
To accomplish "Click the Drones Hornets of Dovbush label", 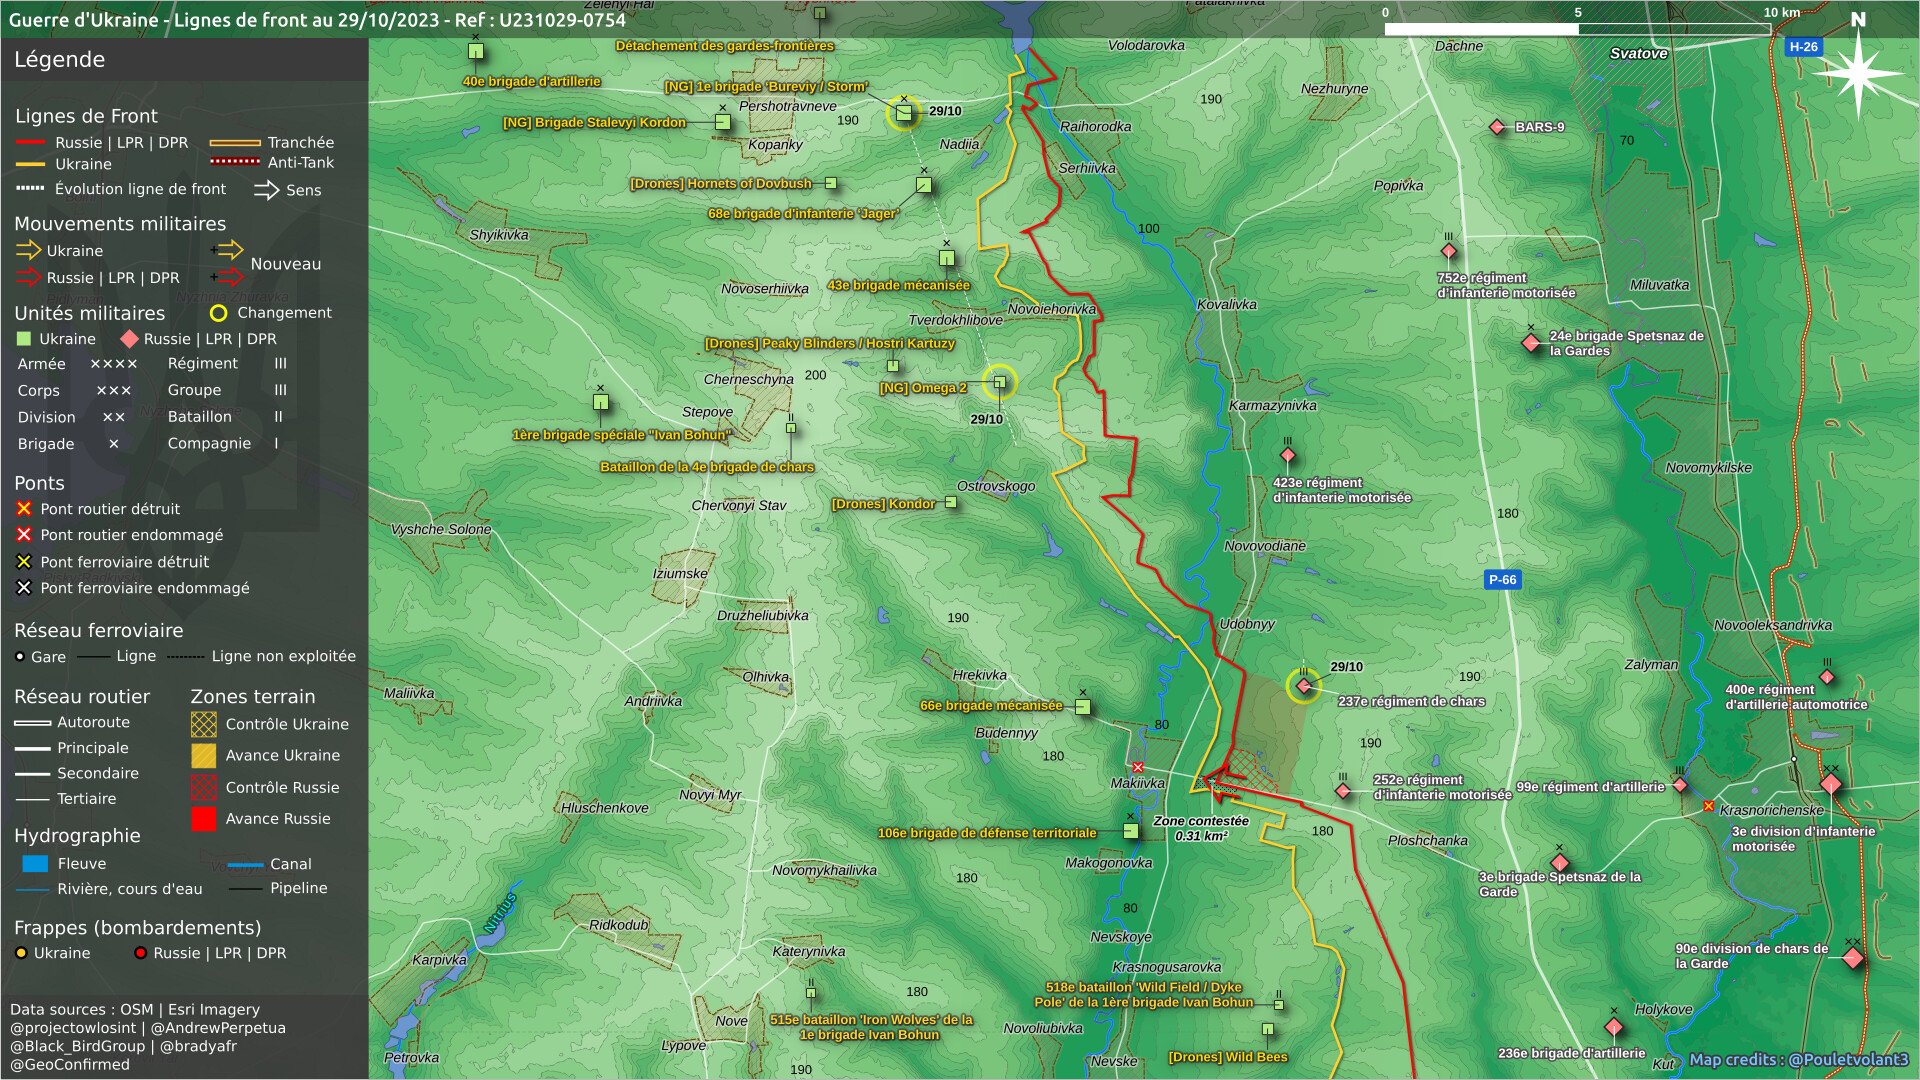I will click(x=721, y=183).
